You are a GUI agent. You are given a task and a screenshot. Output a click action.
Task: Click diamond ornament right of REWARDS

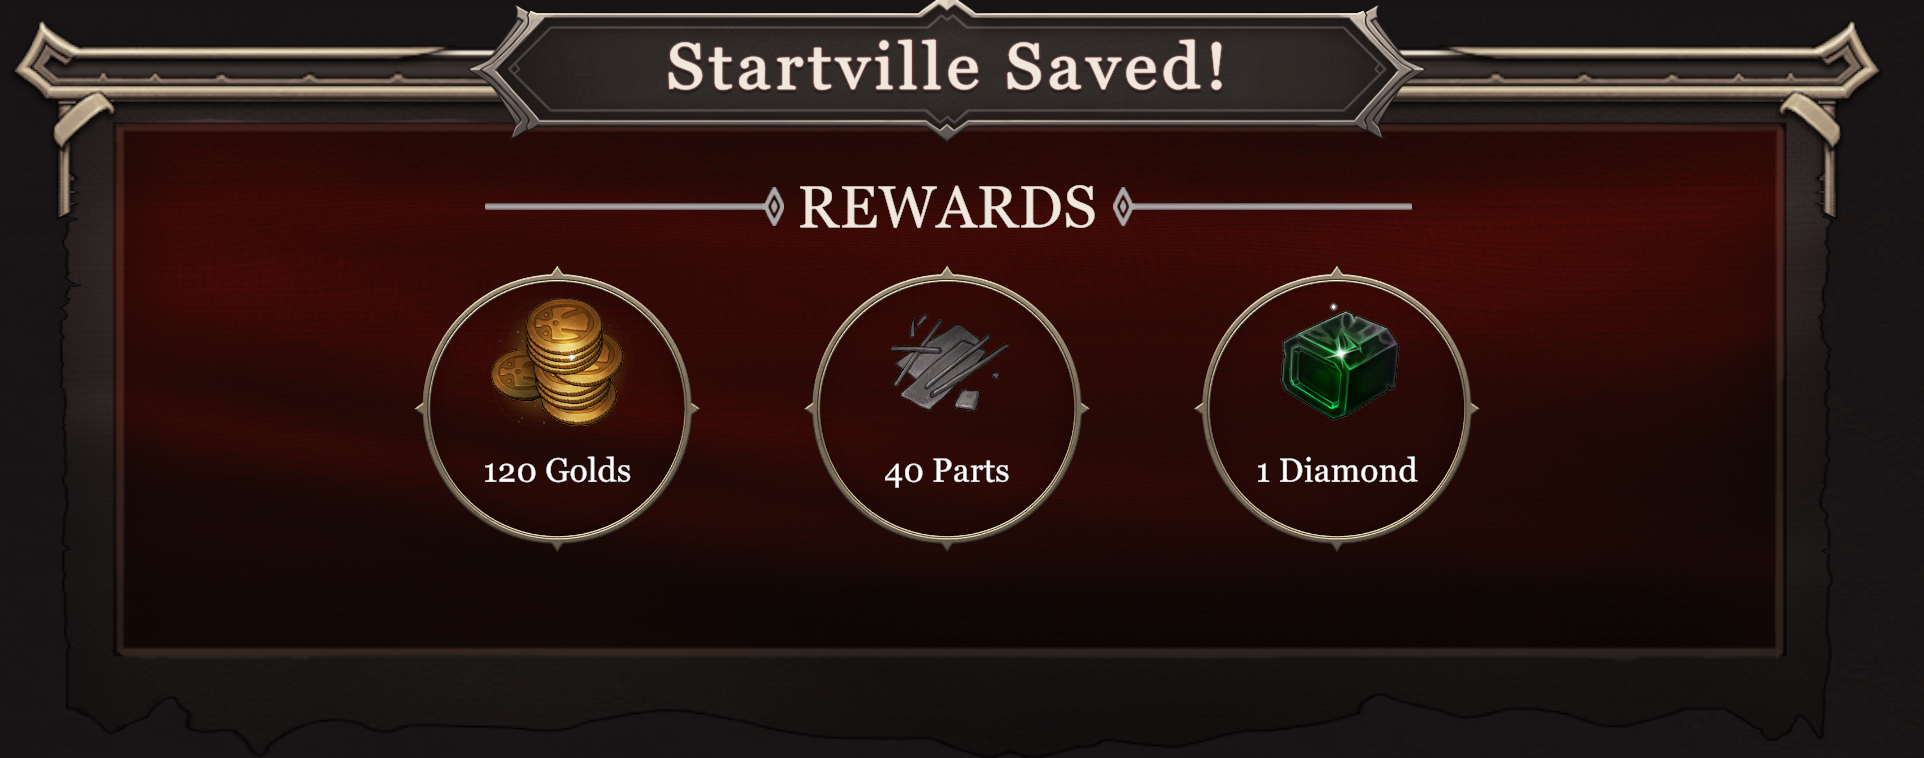[x=1122, y=207]
